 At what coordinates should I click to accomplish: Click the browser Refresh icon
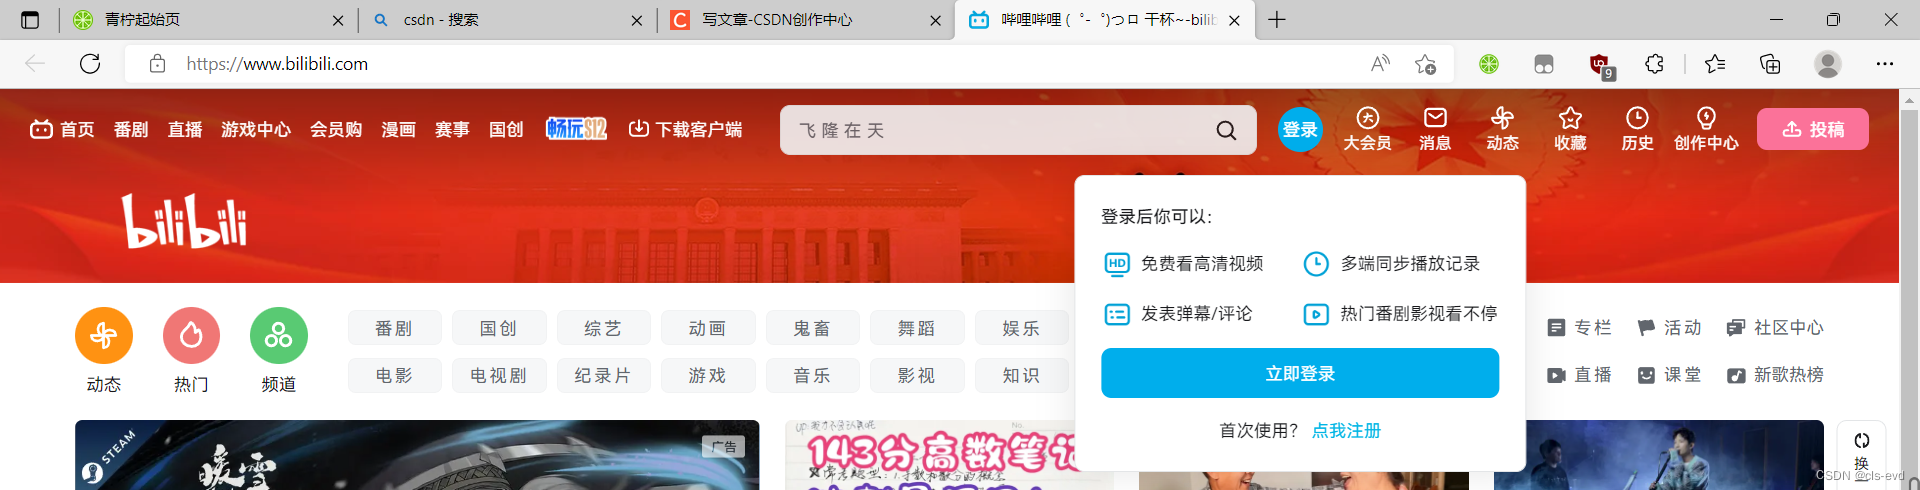pos(90,64)
